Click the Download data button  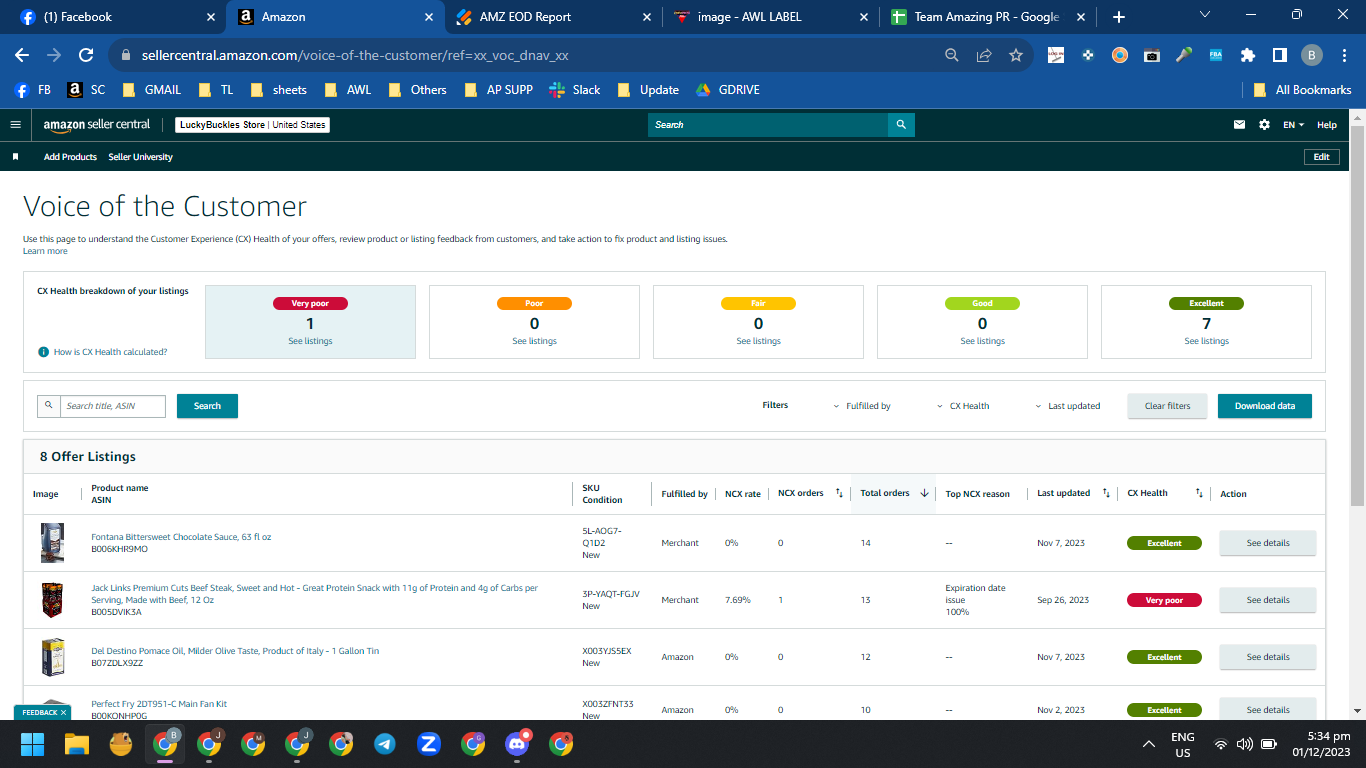coord(1265,406)
